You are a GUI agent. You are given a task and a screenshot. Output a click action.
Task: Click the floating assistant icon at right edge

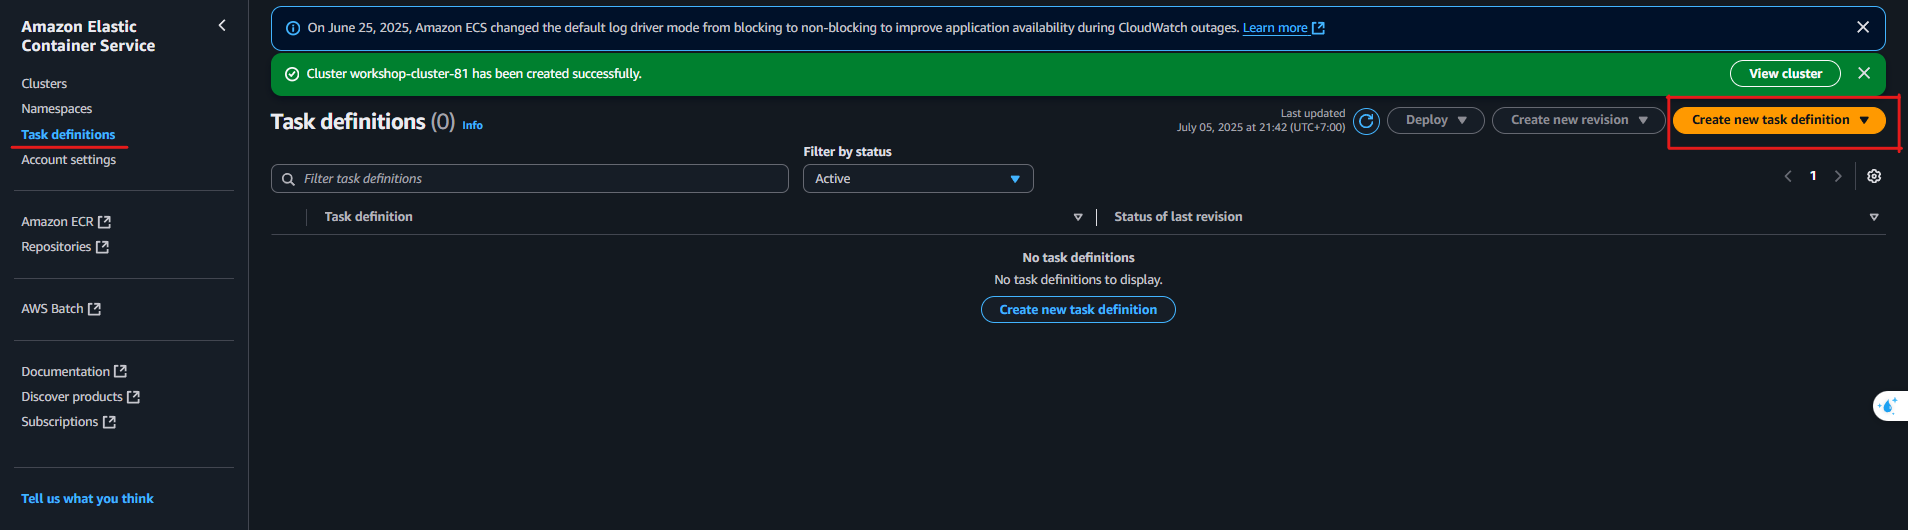pyautogui.click(x=1889, y=406)
